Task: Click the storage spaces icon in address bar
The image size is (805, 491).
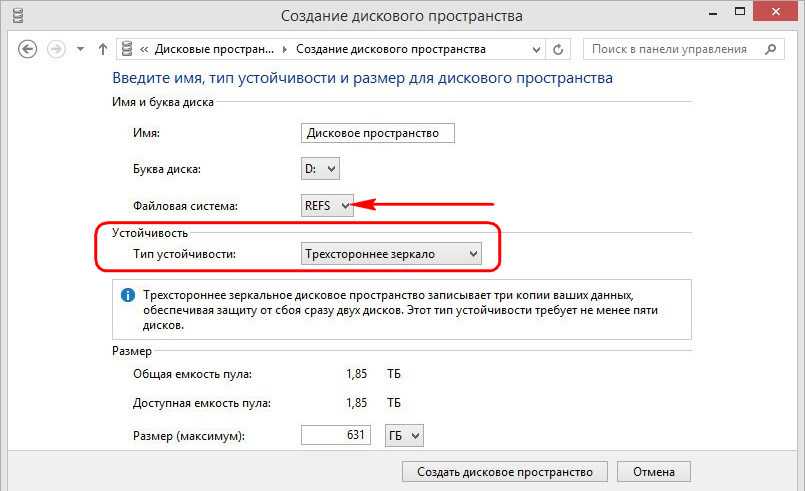Action: (127, 49)
